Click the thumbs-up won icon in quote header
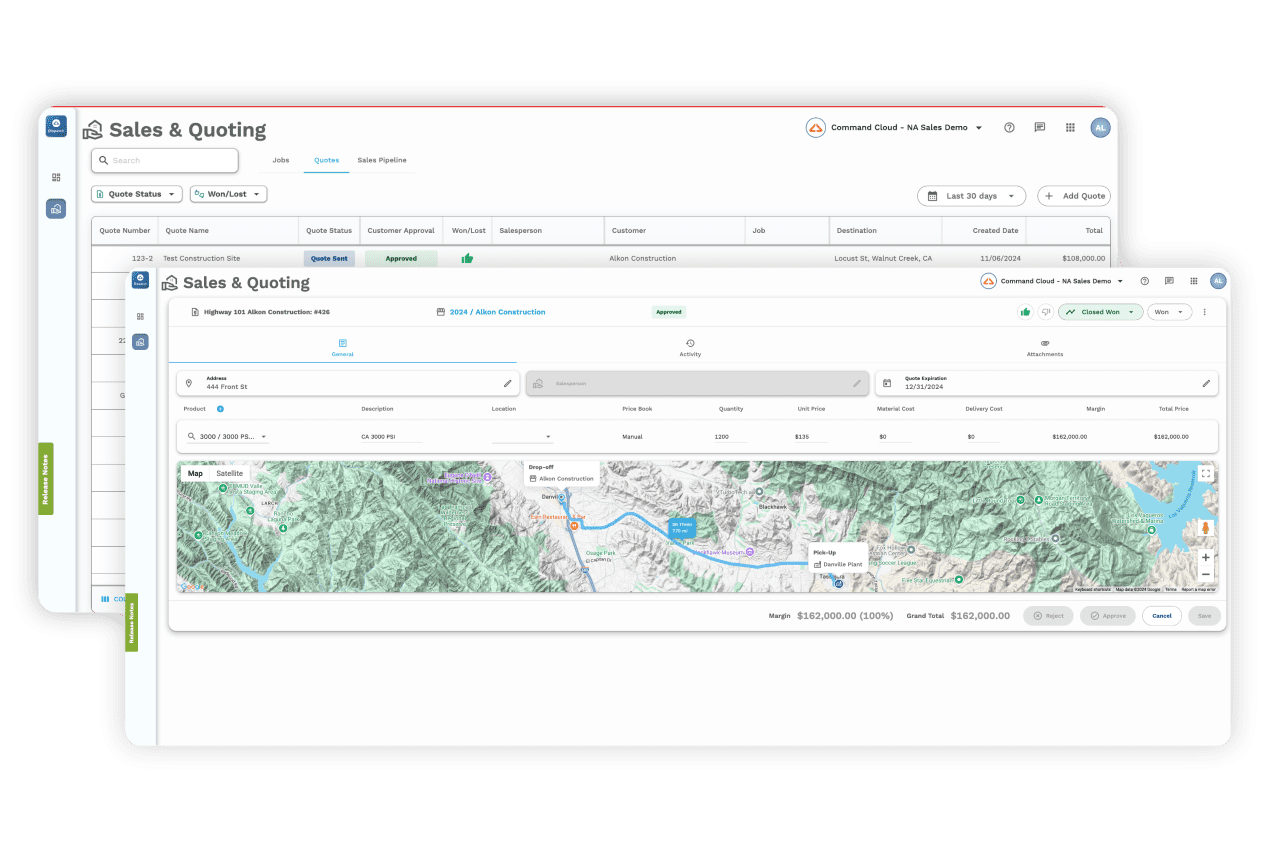Image resolution: width=1280 pixels, height=853 pixels. coord(1025,312)
